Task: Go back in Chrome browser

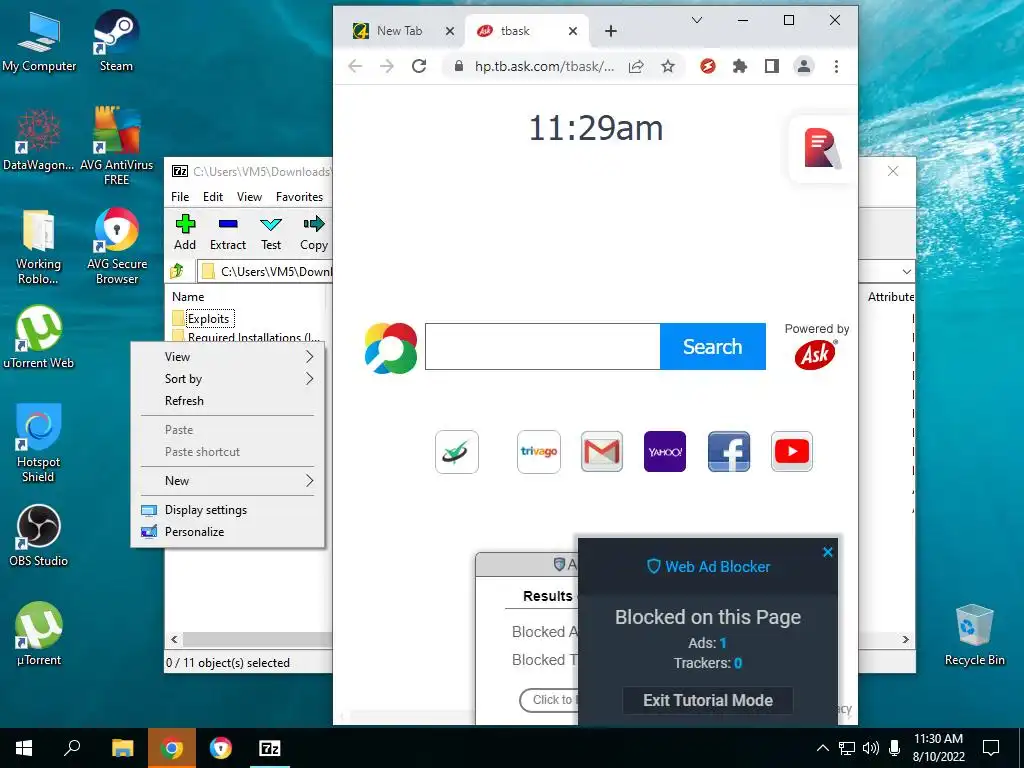Action: (x=355, y=66)
